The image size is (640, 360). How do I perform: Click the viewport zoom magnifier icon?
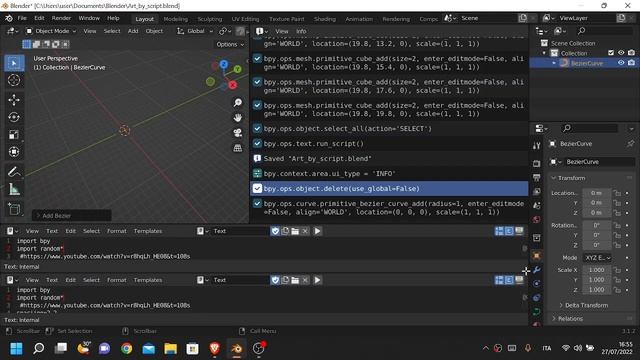click(x=238, y=102)
